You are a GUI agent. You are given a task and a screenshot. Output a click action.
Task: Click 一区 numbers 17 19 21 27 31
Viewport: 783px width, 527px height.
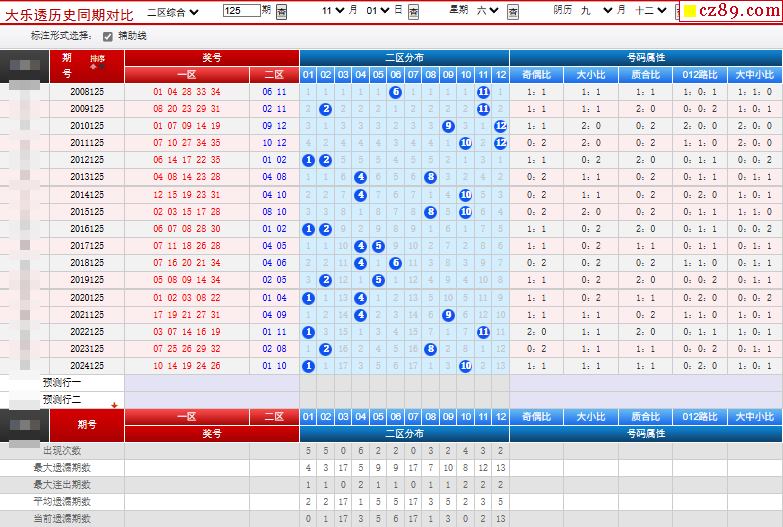pyautogui.click(x=187, y=315)
